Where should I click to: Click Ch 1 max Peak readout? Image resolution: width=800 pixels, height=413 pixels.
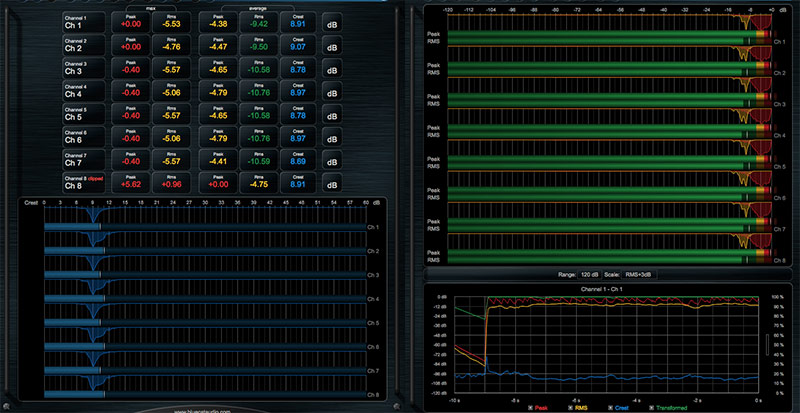click(x=131, y=22)
